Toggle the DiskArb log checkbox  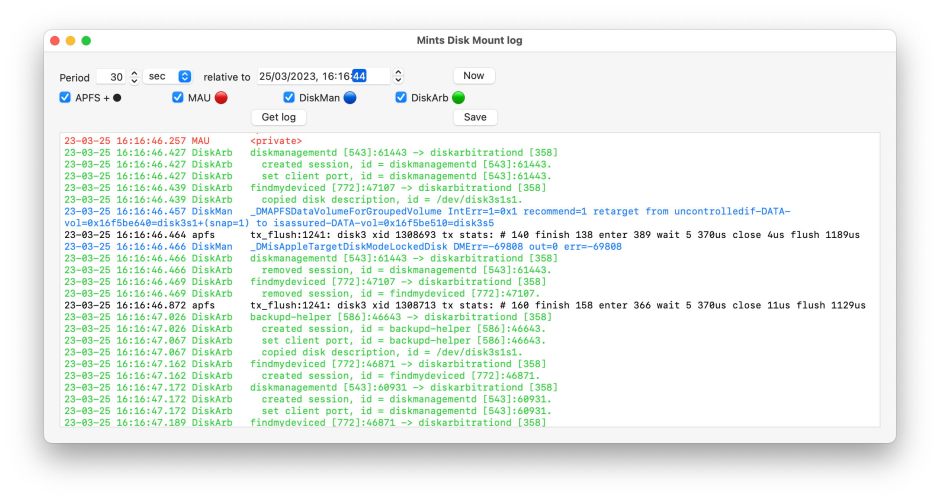click(x=401, y=98)
